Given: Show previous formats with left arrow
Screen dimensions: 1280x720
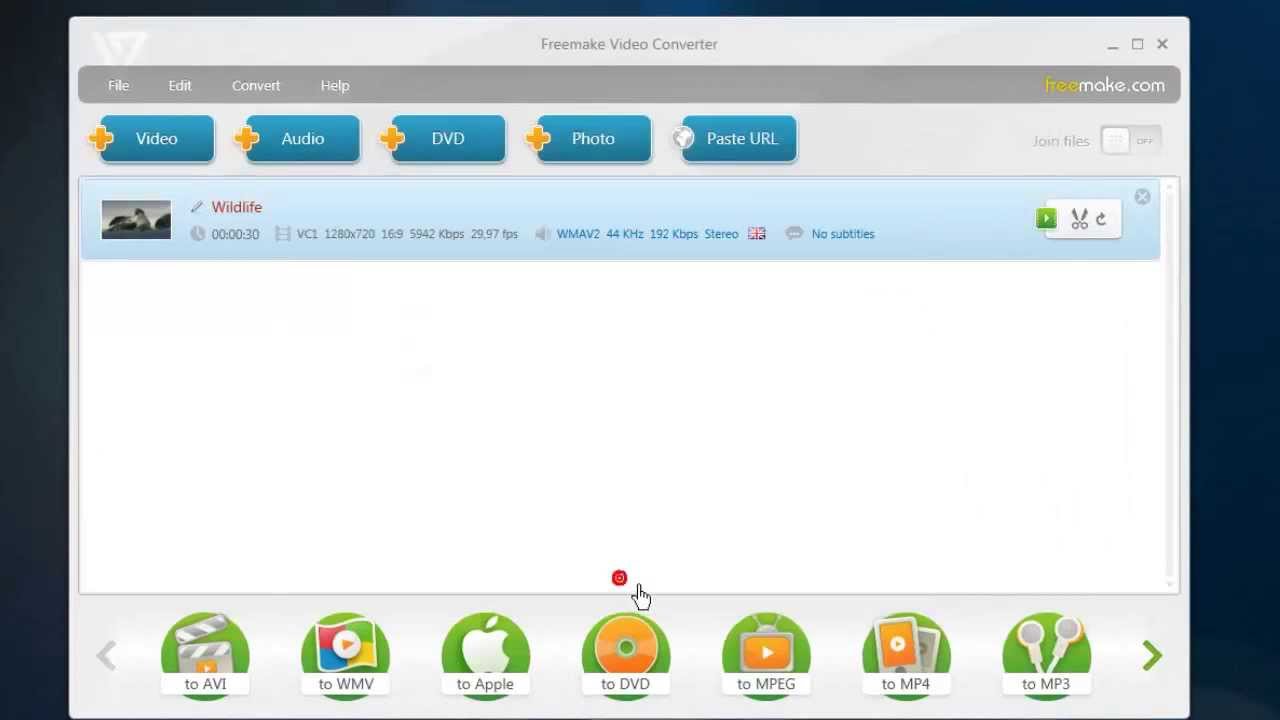Looking at the screenshot, I should point(106,656).
